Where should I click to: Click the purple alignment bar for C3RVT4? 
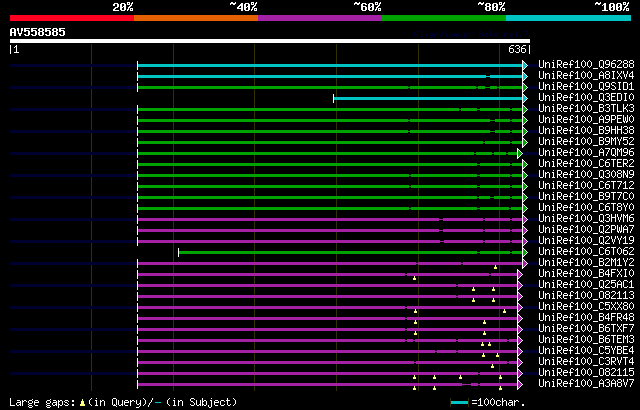pos(327,363)
